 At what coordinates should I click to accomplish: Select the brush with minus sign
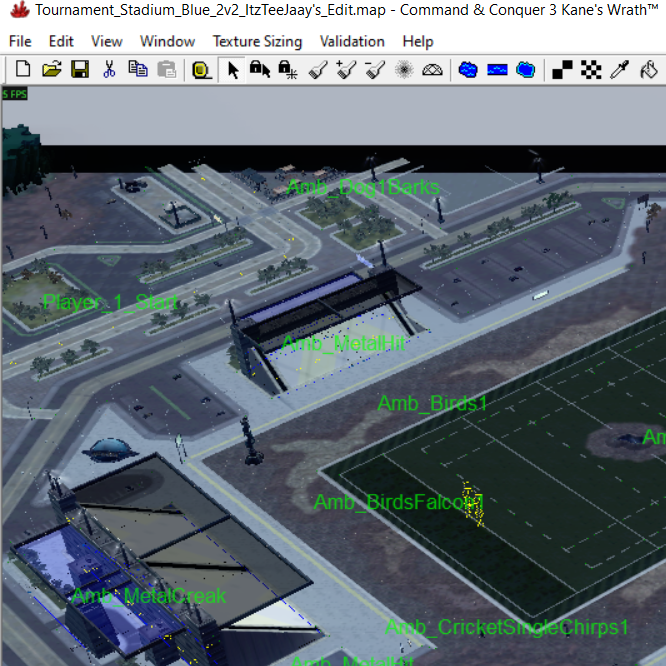[375, 69]
